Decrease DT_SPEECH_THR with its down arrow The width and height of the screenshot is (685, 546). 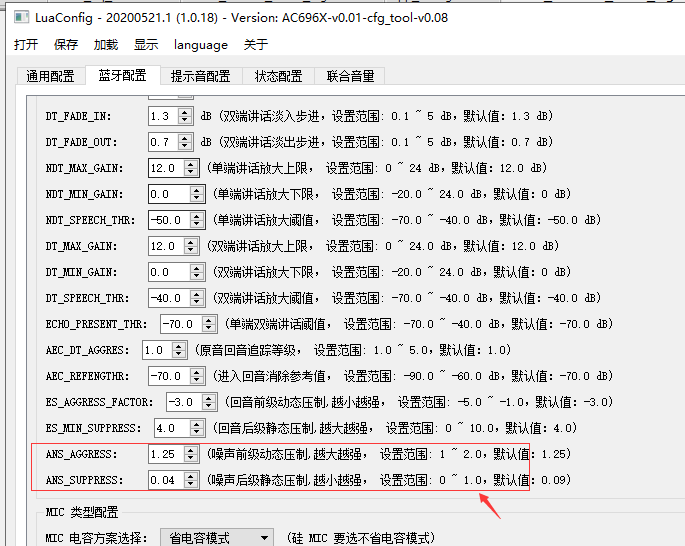click(x=197, y=302)
